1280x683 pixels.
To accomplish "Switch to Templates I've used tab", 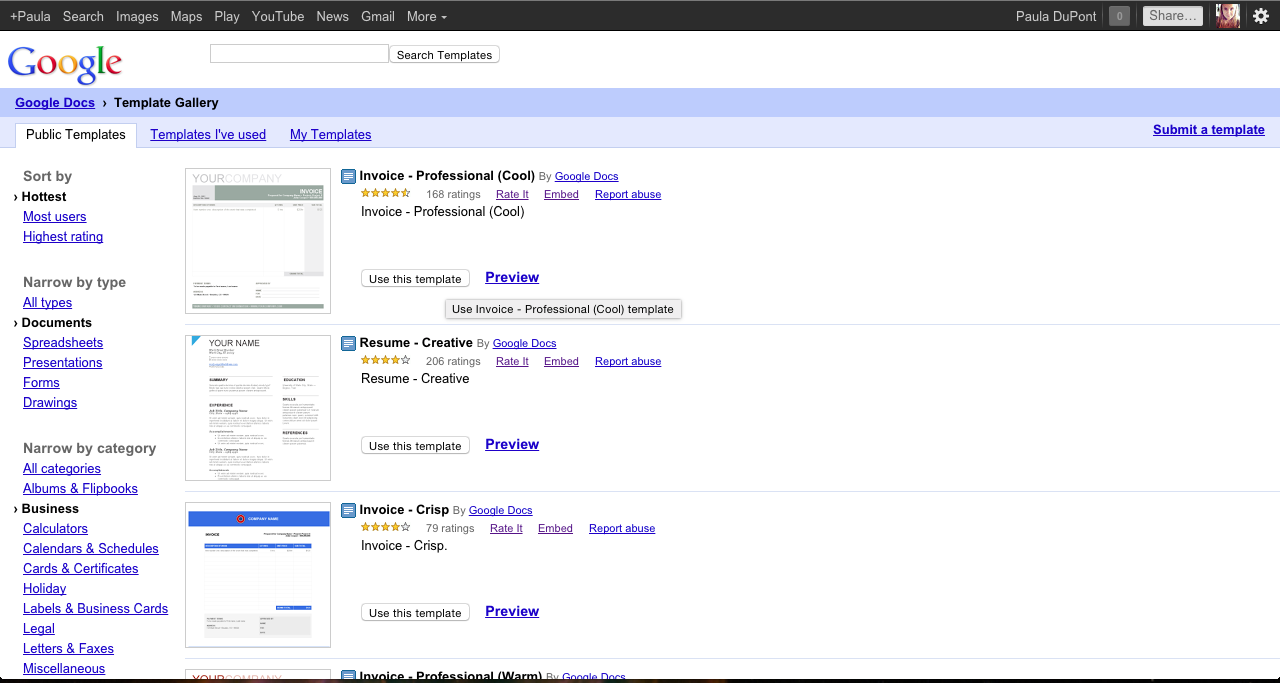I will pos(208,135).
